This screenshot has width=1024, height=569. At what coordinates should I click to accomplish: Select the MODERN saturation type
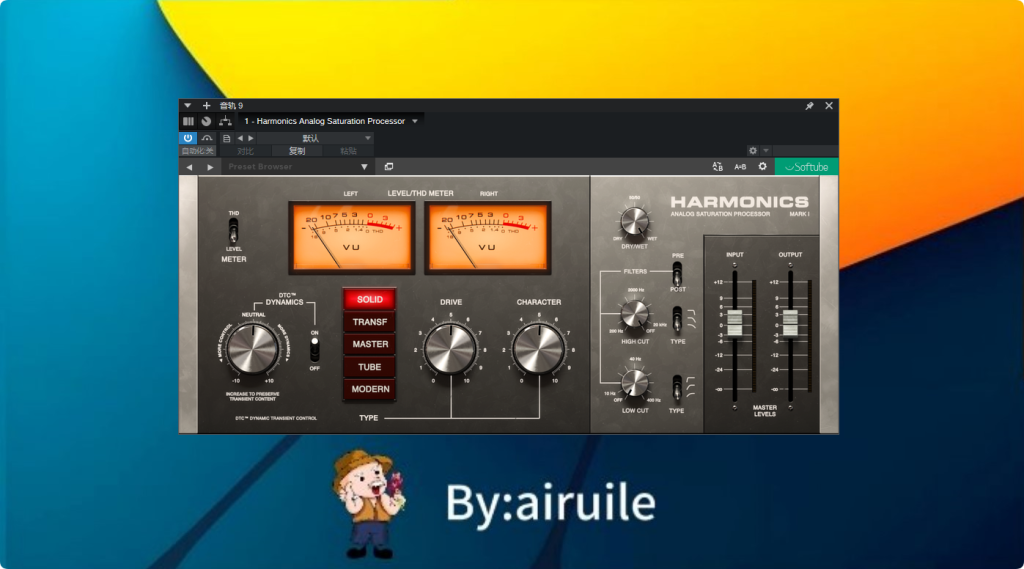(370, 389)
